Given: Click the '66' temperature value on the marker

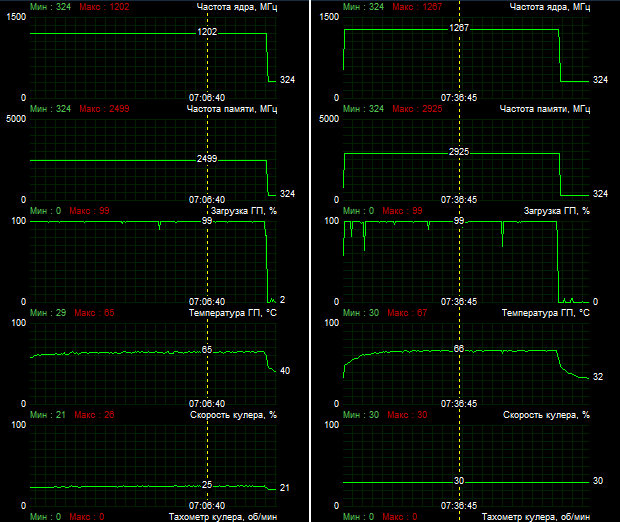Looking at the screenshot, I should pos(459,349).
